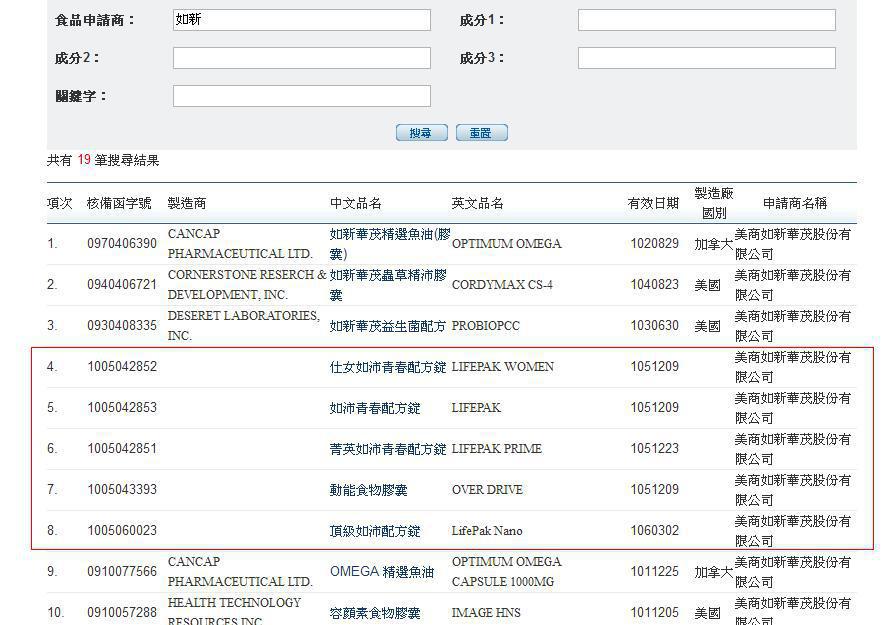
Task: Click manufacturer DESERET LABORATORIES, INC.
Action: point(244,326)
